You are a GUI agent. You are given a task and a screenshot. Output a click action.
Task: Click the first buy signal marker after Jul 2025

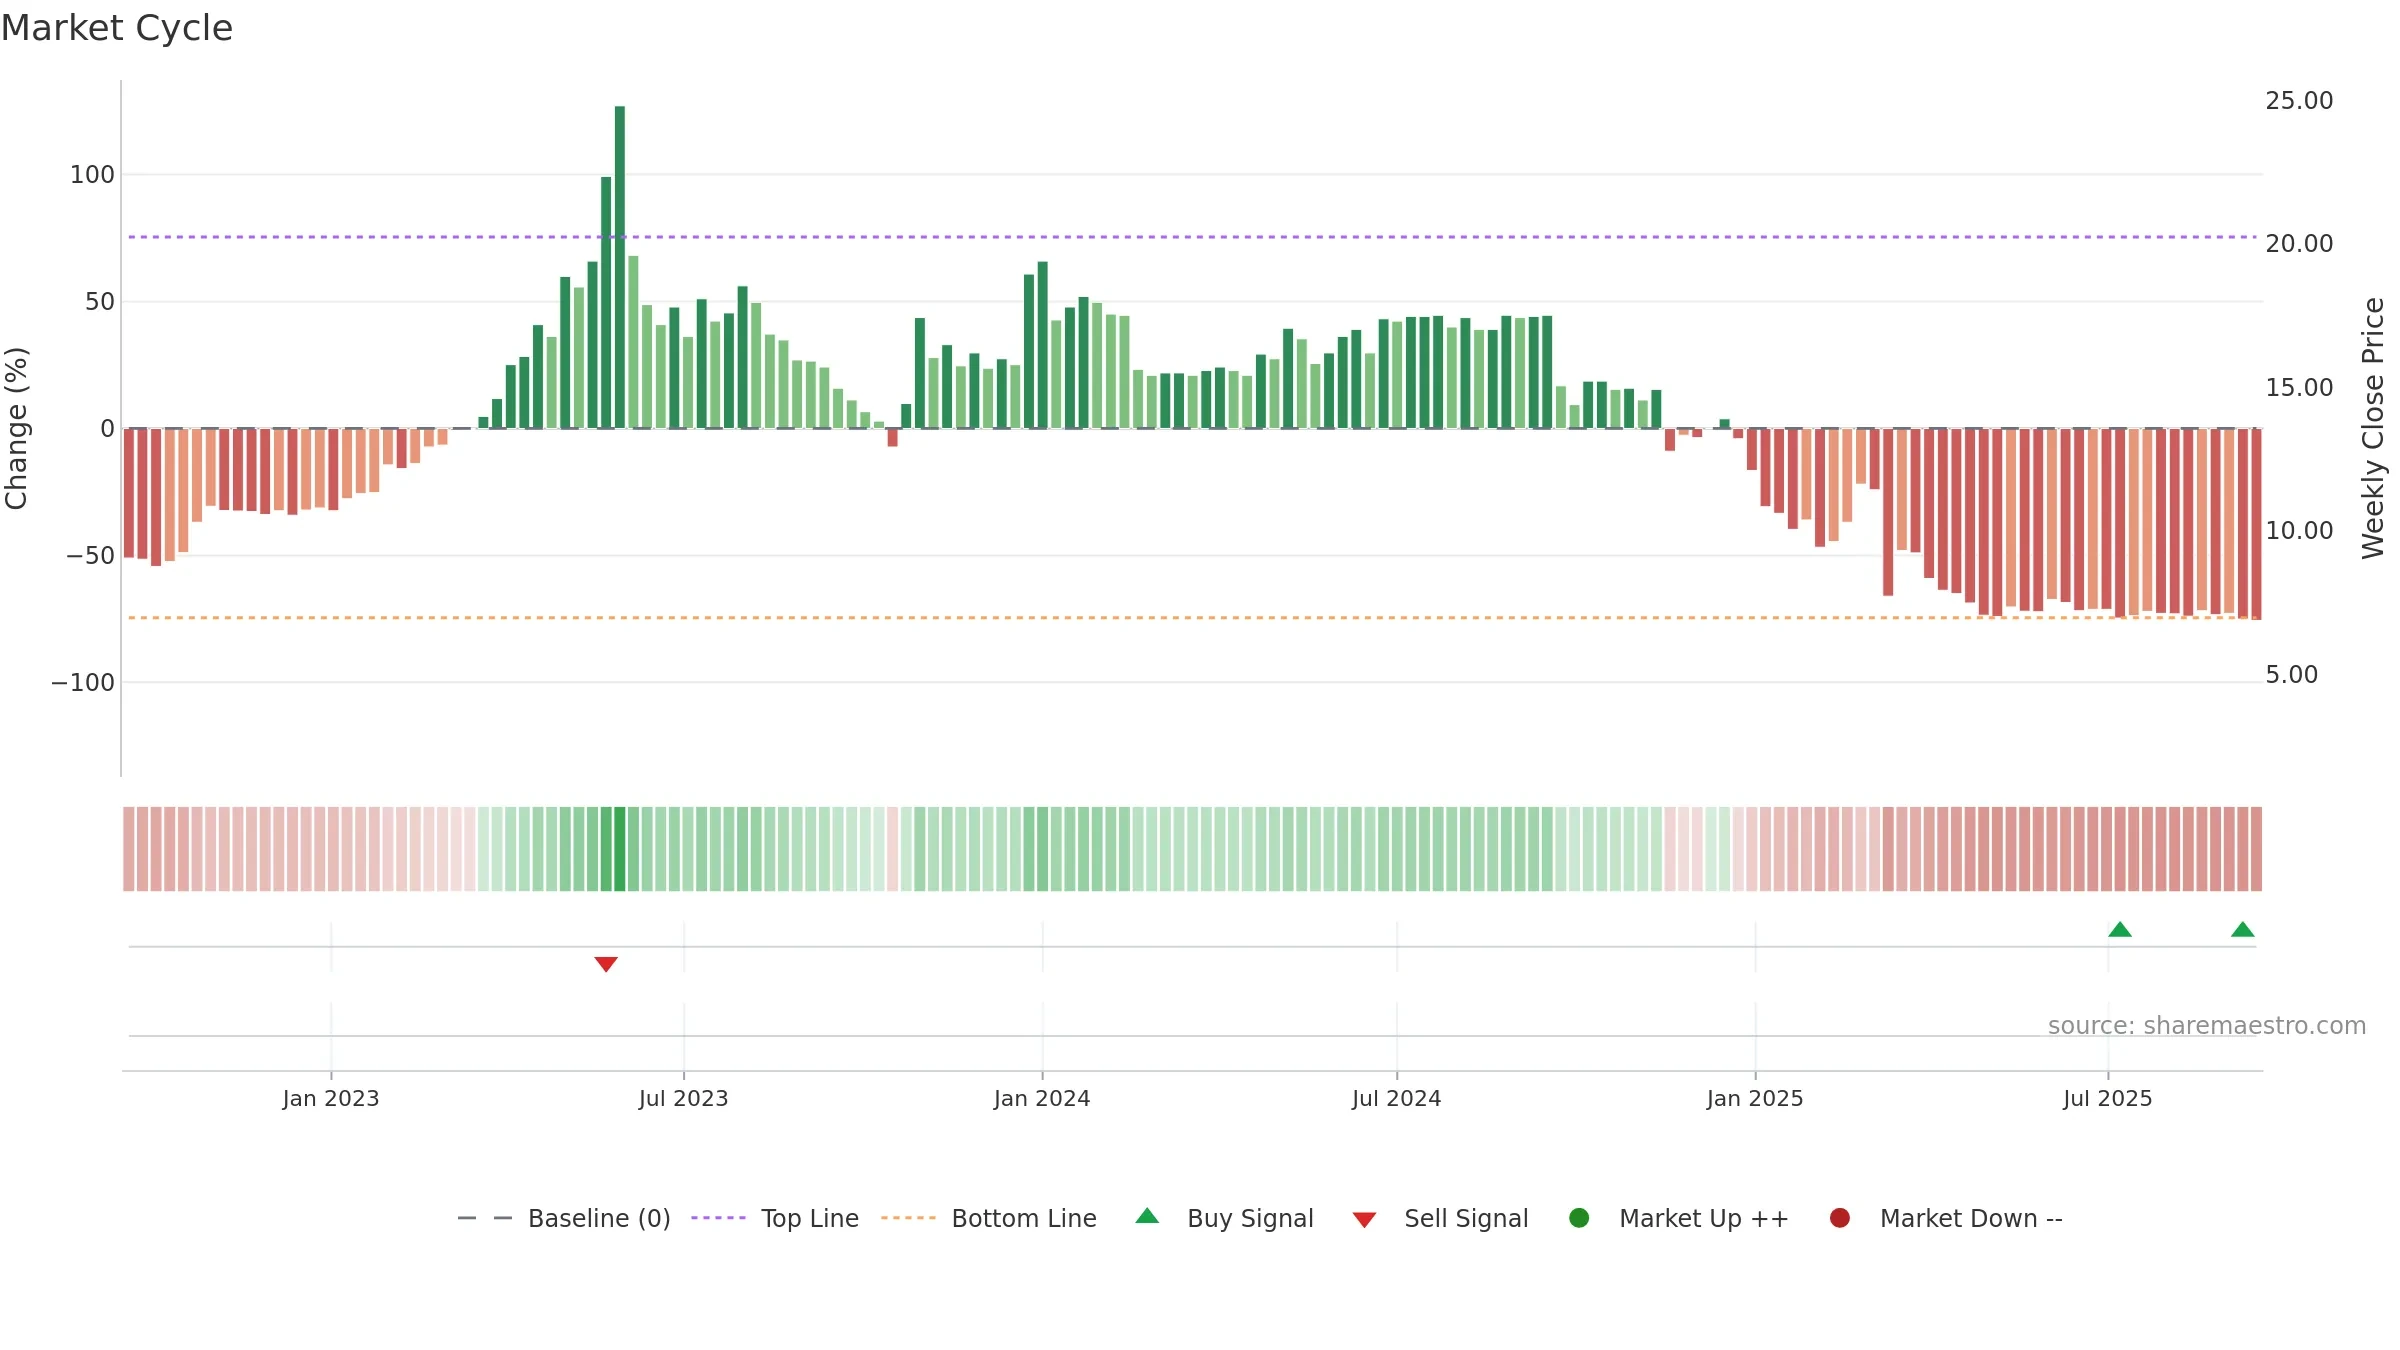coord(2120,929)
